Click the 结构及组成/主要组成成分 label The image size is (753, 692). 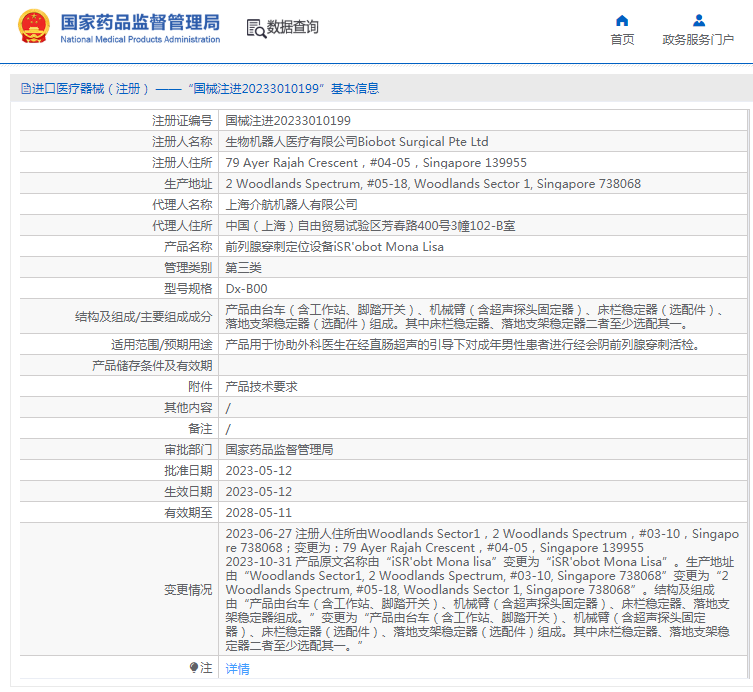click(x=144, y=317)
